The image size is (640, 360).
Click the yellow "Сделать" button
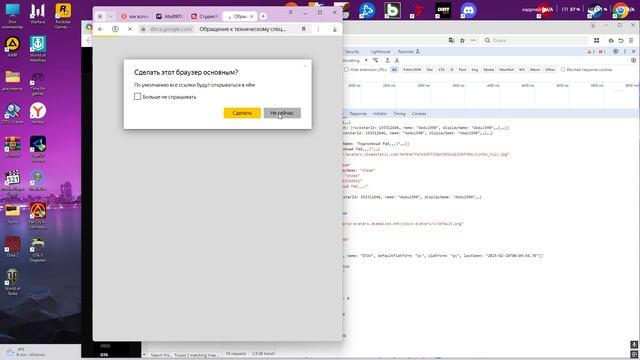coord(242,113)
